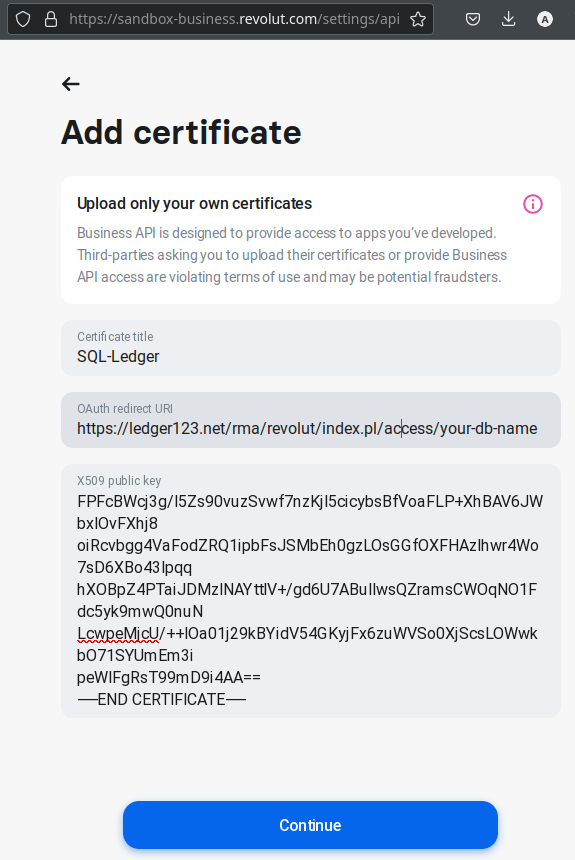Focus the Certificate title field with SQL-Ledger
This screenshot has height=860, width=575.
[311, 348]
